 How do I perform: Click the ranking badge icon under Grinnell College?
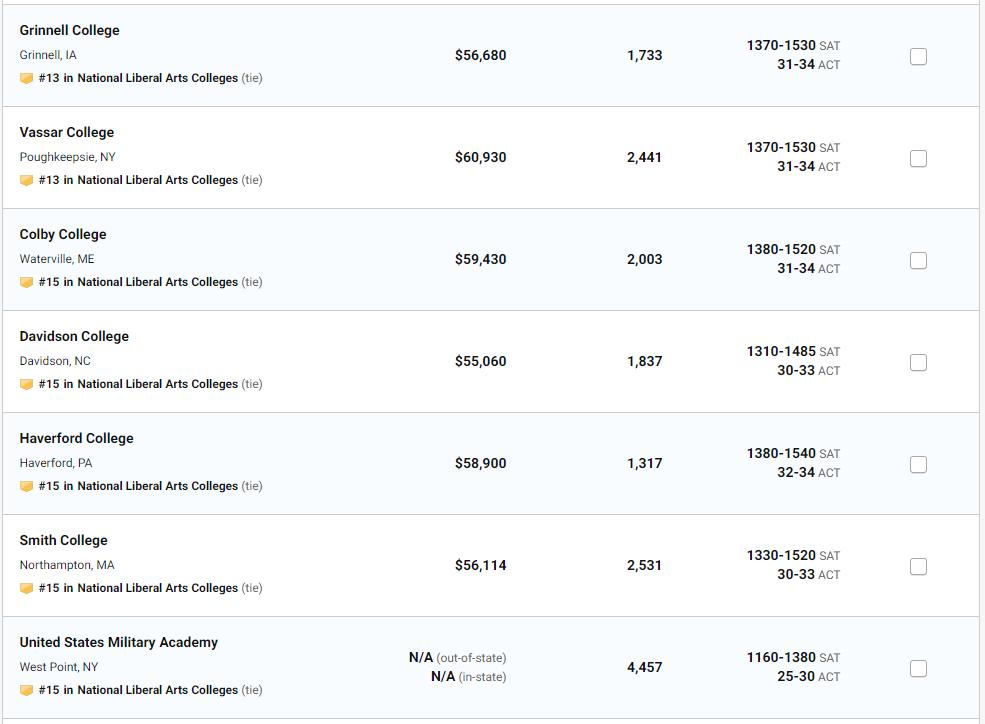(26, 78)
